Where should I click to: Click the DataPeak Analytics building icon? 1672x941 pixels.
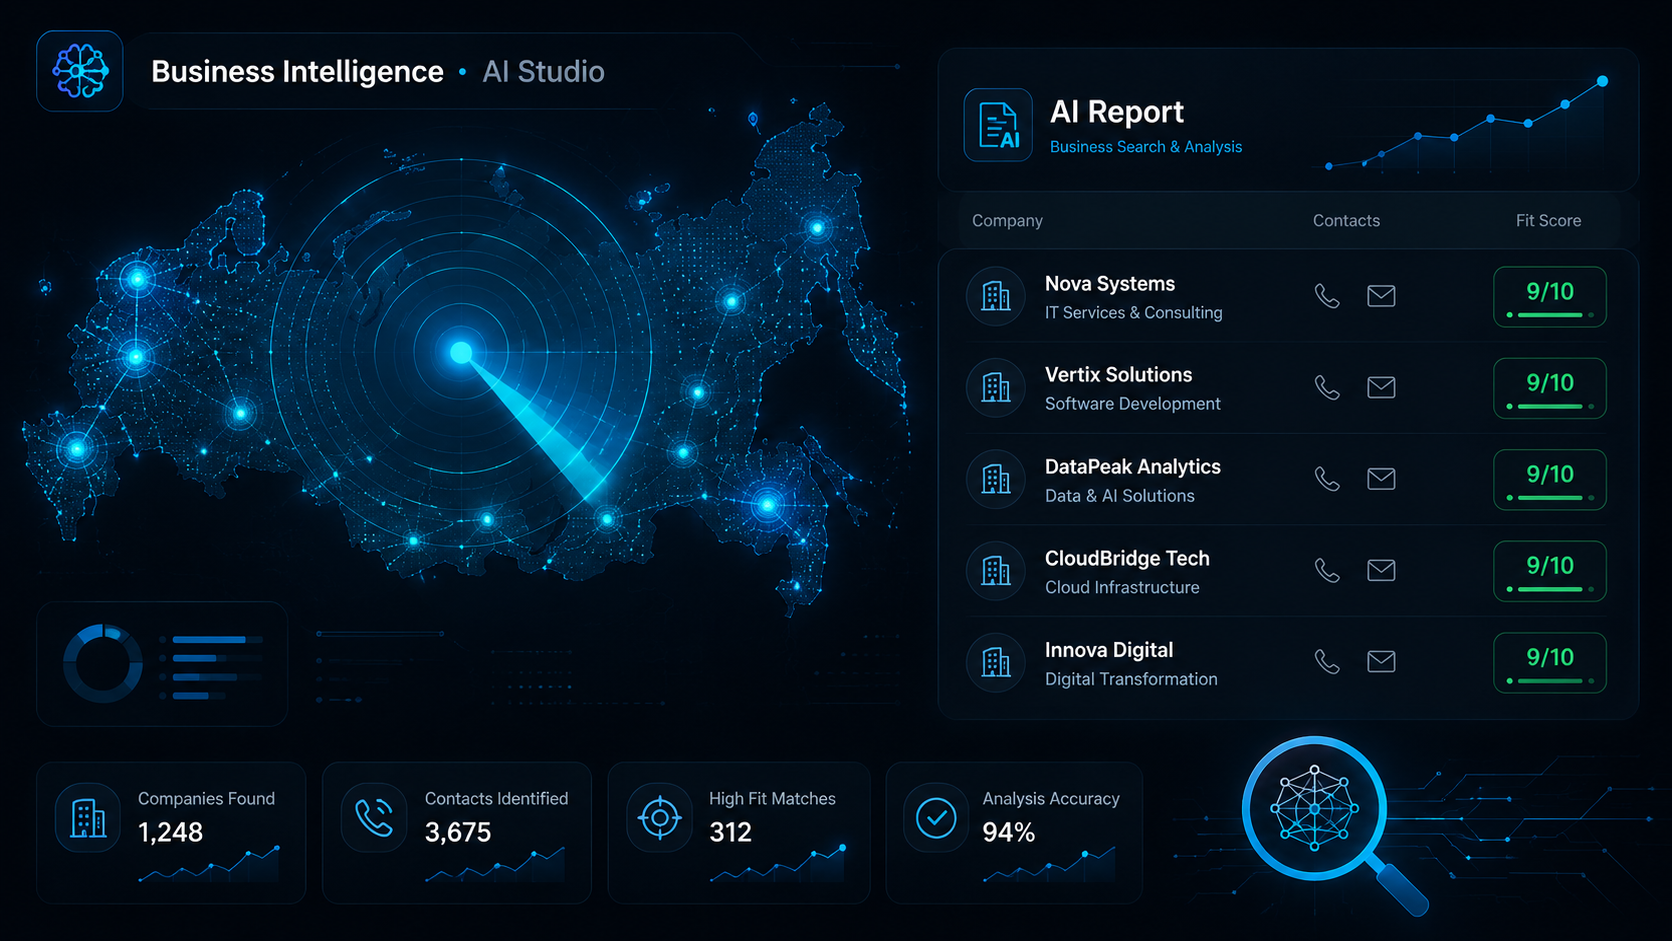[x=996, y=479]
